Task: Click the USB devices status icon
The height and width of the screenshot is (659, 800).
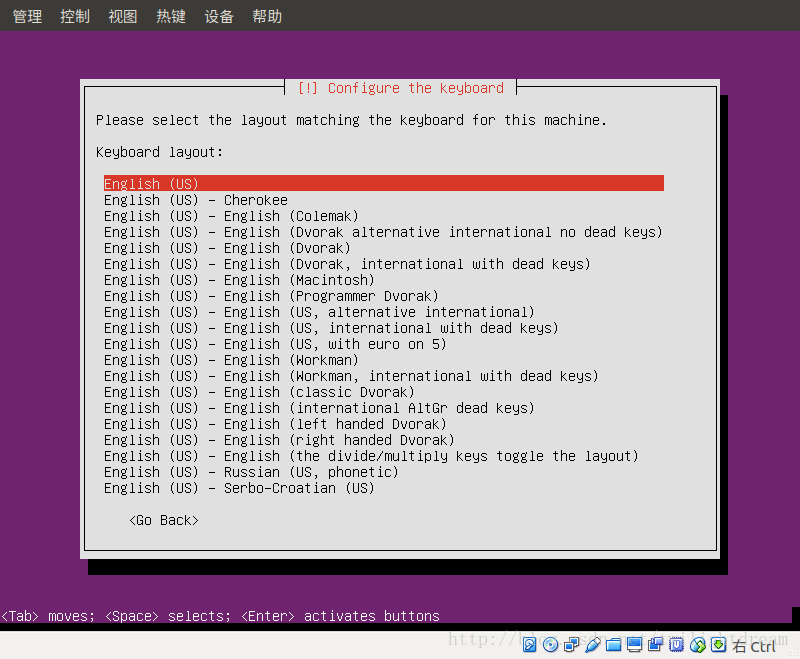Action: pos(675,645)
